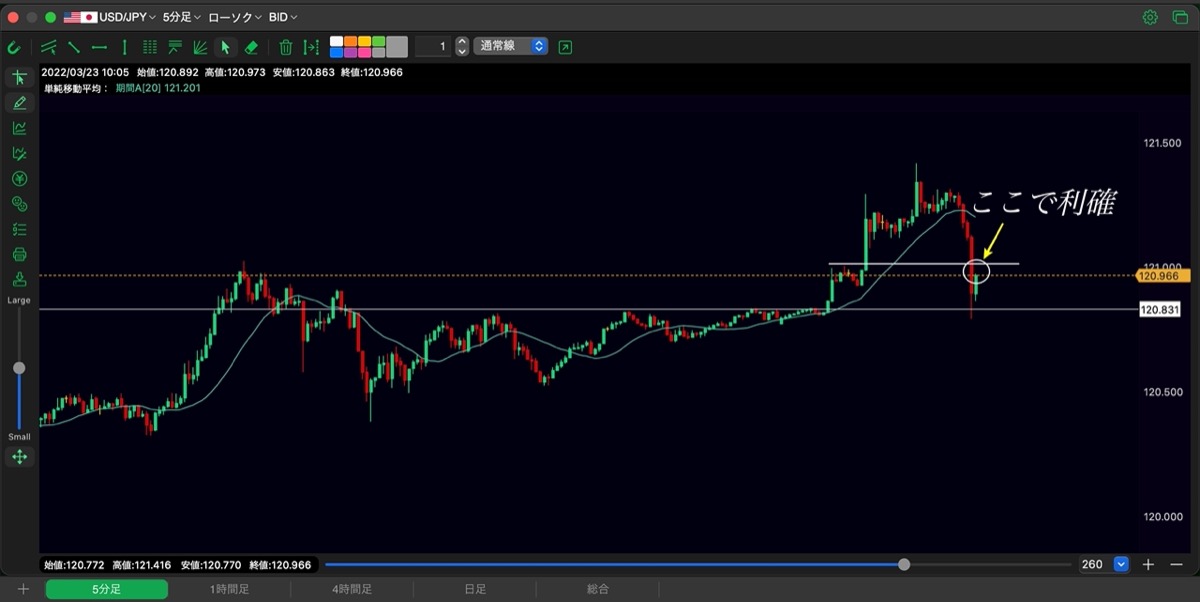The height and width of the screenshot is (602, 1200).
Task: Toggle the crosshair cursor in the left sidebar
Action: pos(19,78)
